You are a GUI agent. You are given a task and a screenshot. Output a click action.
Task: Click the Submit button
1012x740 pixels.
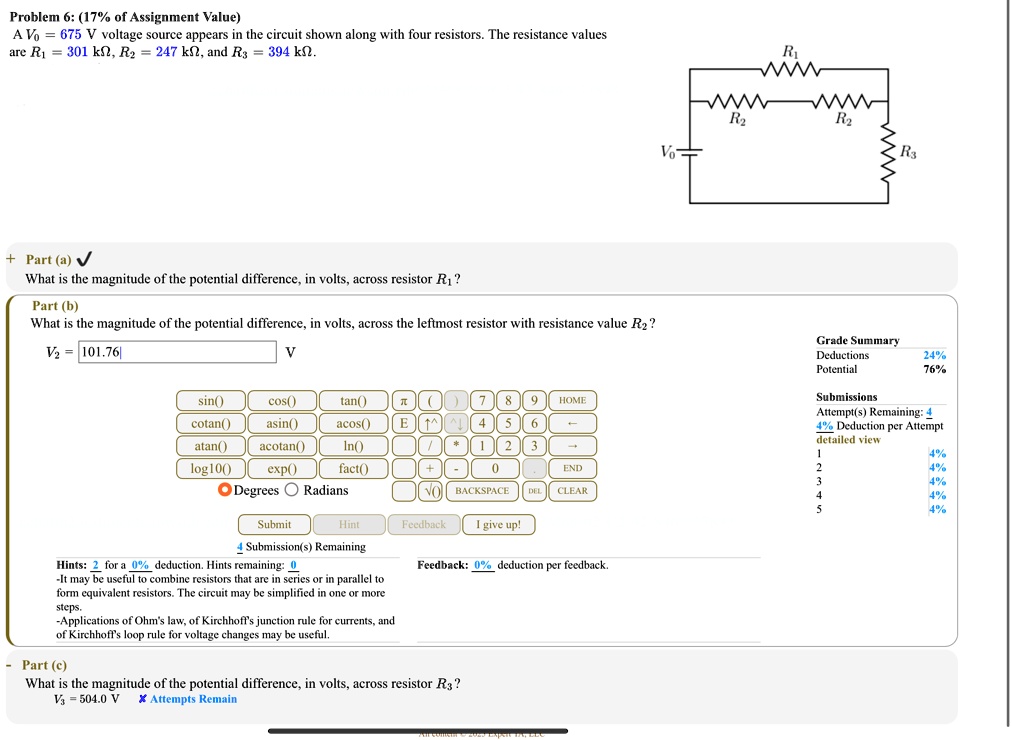tap(274, 525)
